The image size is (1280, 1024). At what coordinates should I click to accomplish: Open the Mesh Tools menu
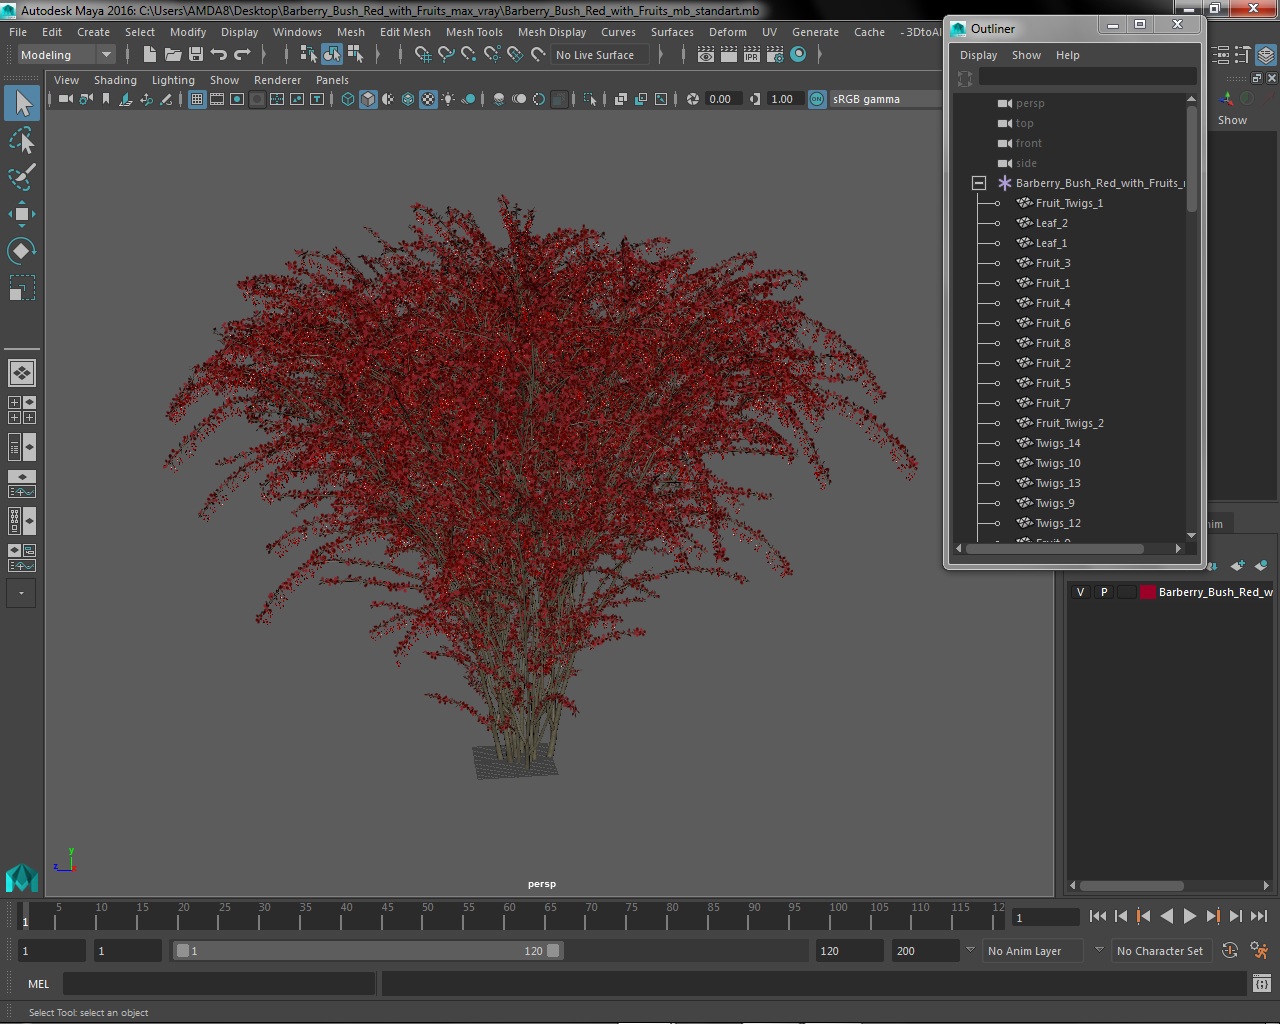pyautogui.click(x=474, y=32)
